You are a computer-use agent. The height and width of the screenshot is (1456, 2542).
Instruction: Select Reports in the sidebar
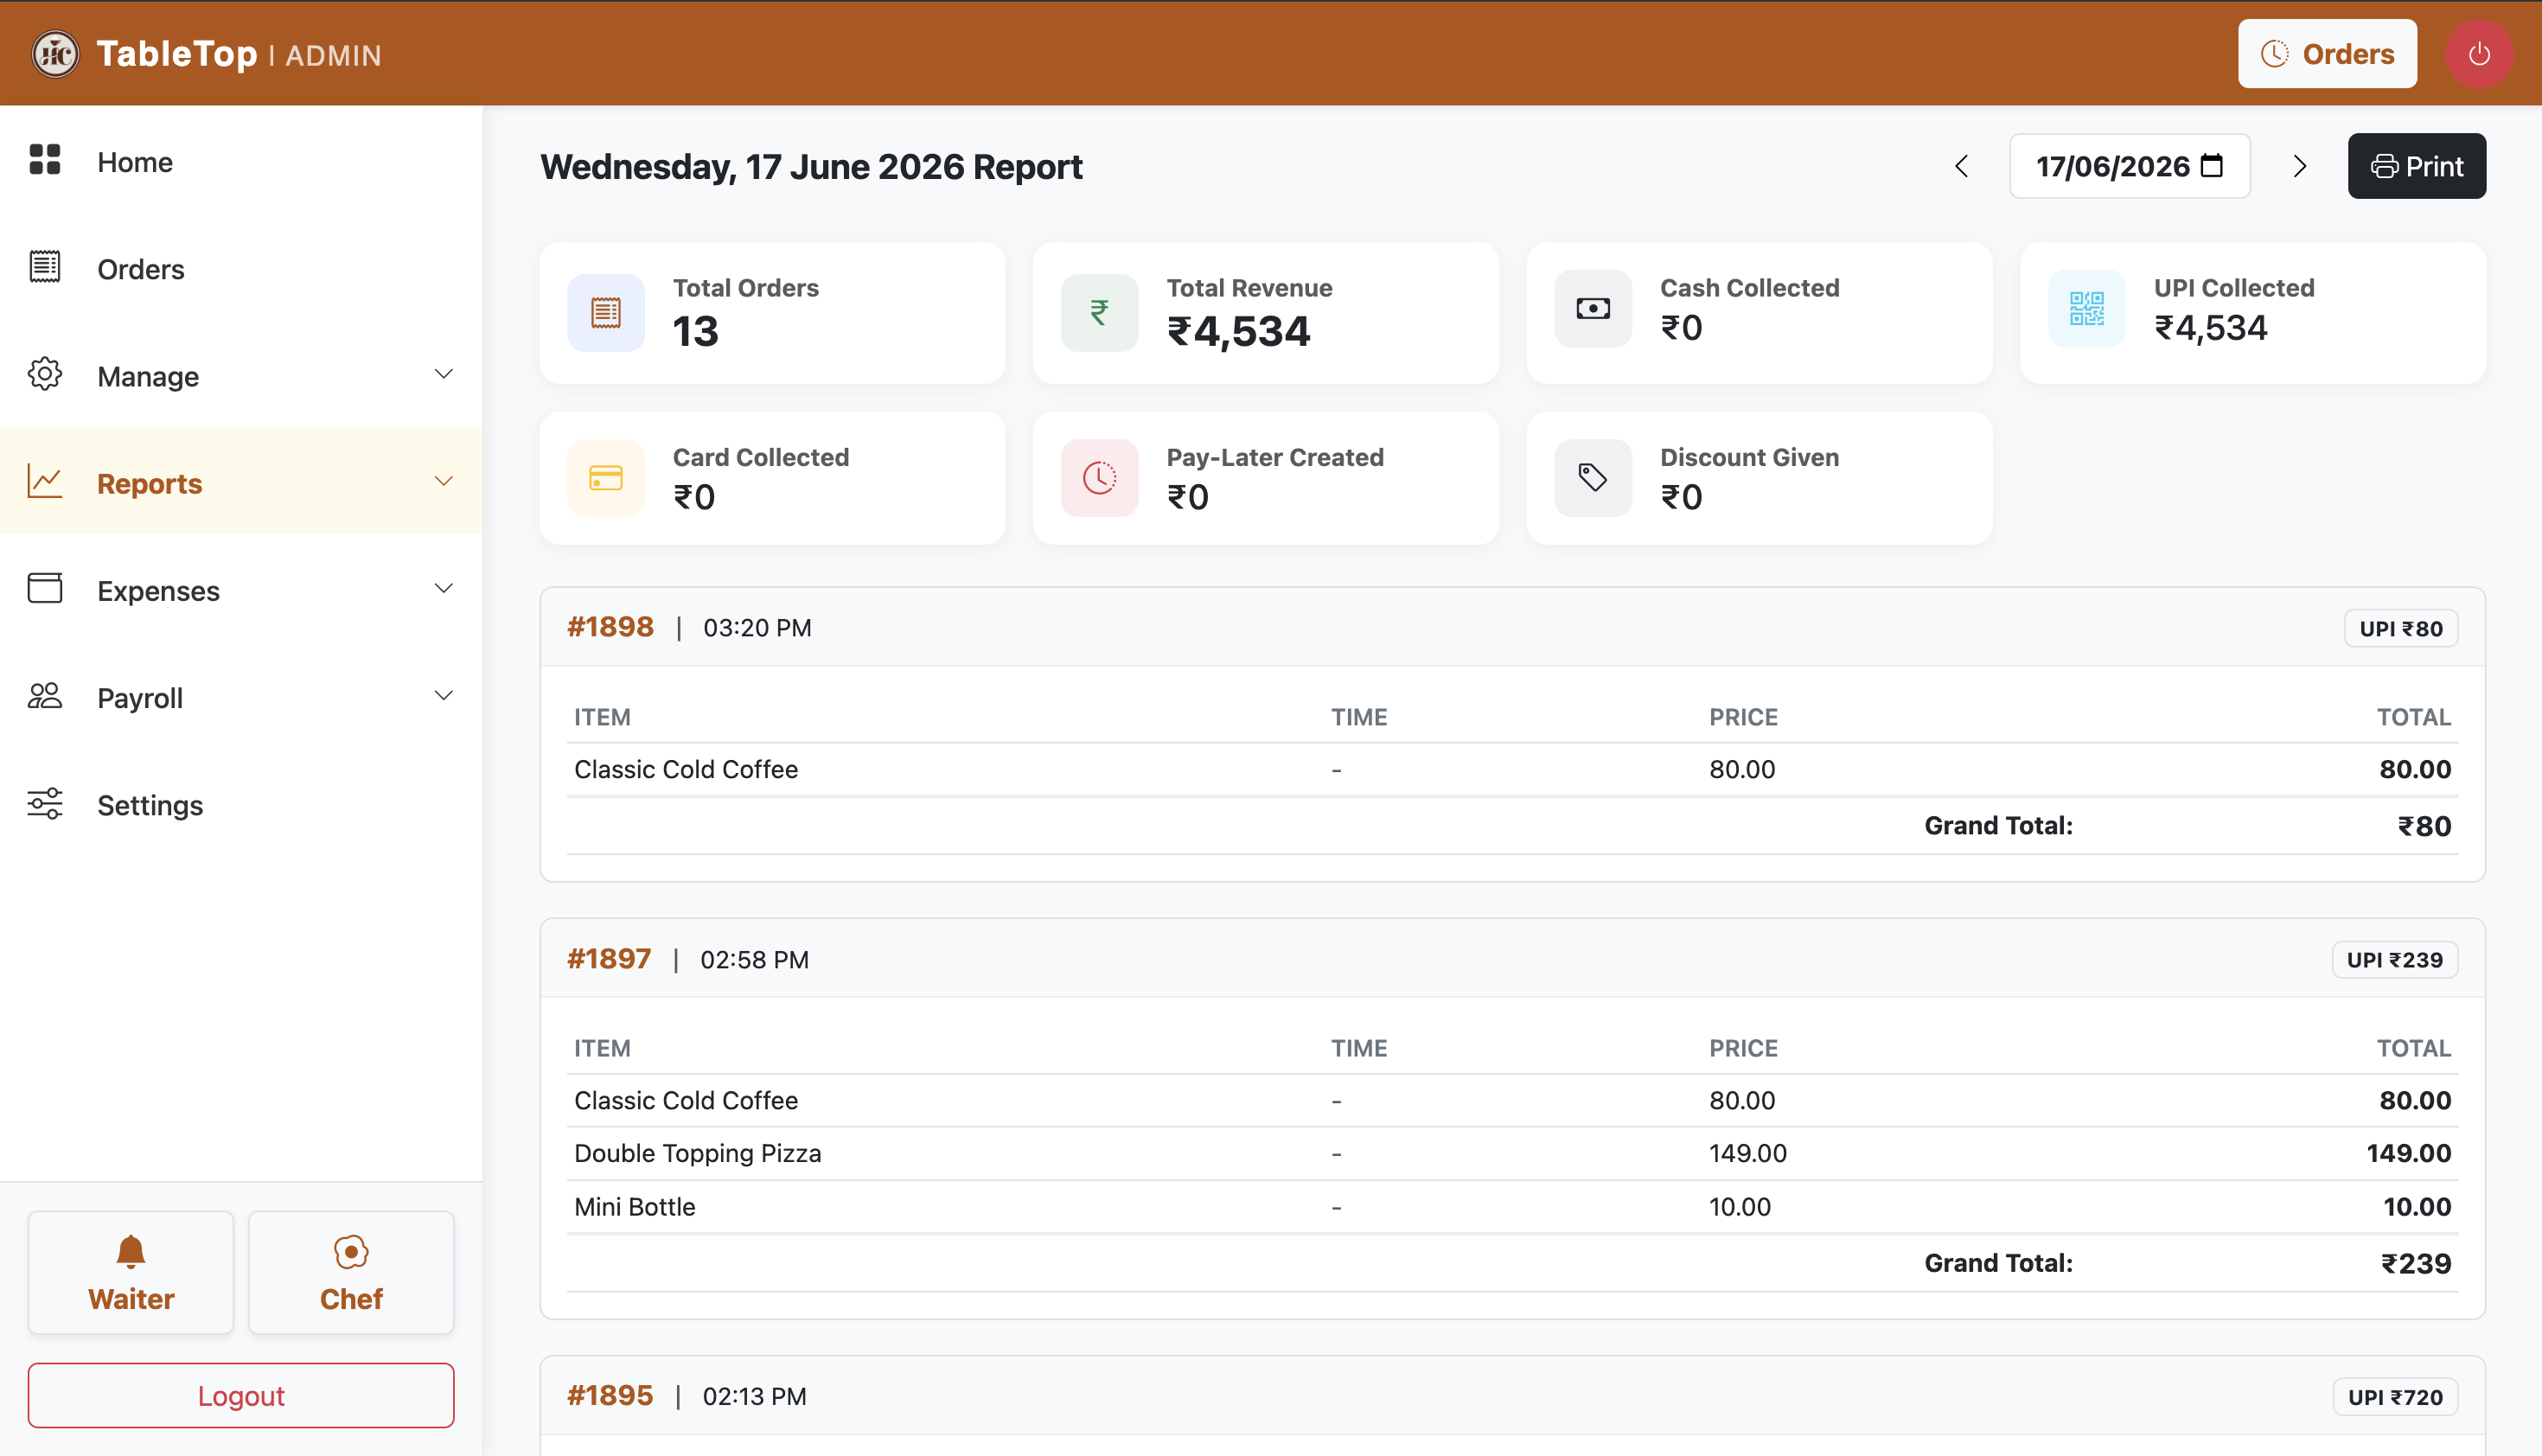tap(241, 482)
